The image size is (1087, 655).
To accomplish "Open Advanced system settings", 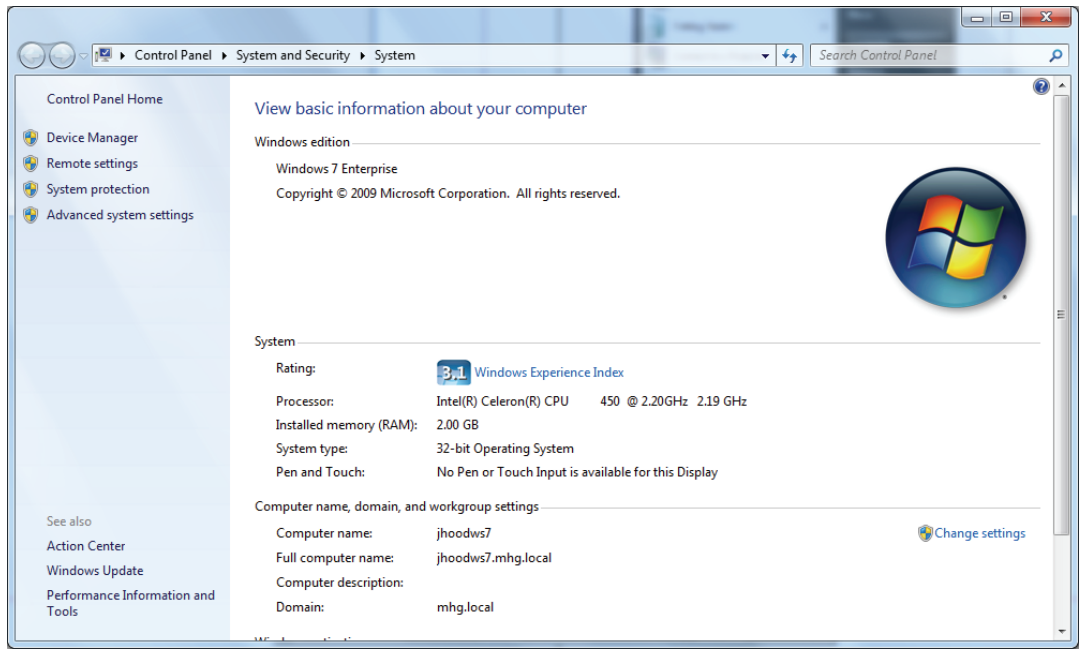I will click(120, 215).
